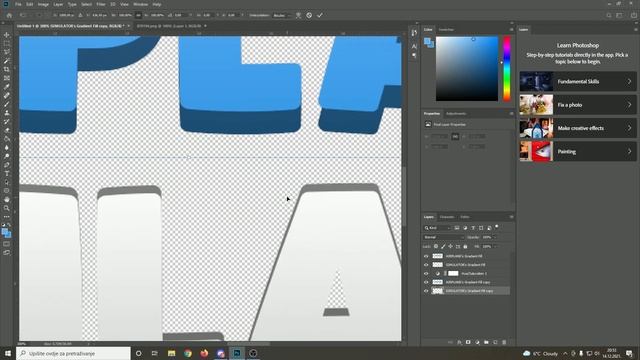Switch to the Adjustments tab
This screenshot has width=640, height=360.
(x=456, y=113)
